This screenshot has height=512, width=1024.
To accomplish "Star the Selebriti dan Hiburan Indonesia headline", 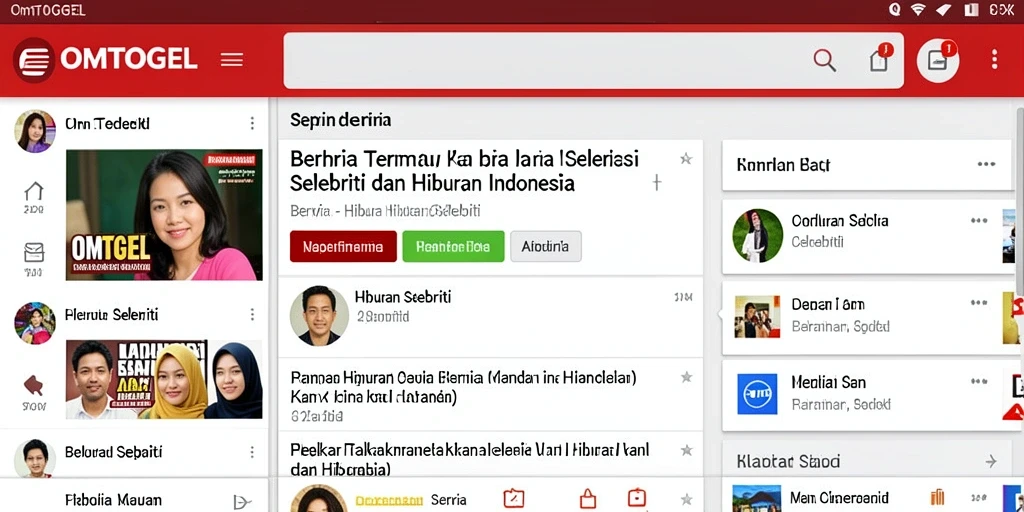I will point(686,159).
